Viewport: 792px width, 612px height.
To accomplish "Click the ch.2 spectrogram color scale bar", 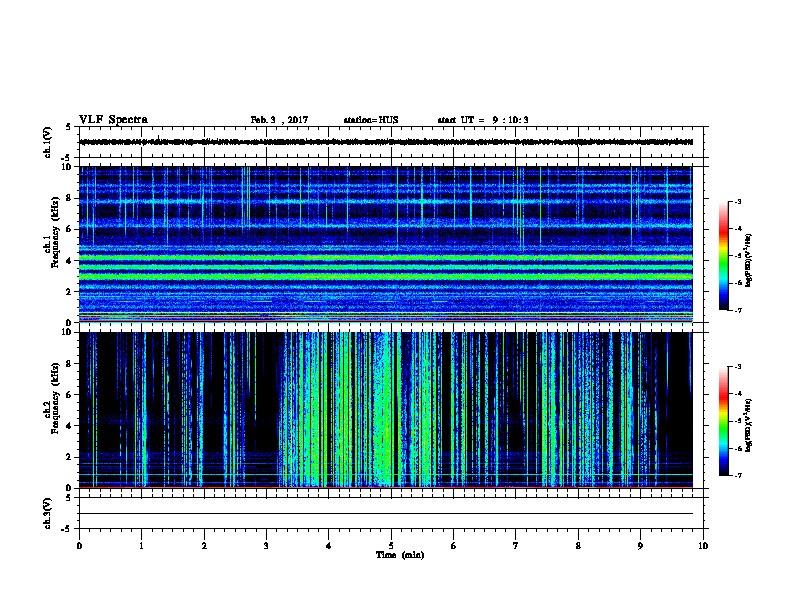I will pyautogui.click(x=724, y=421).
